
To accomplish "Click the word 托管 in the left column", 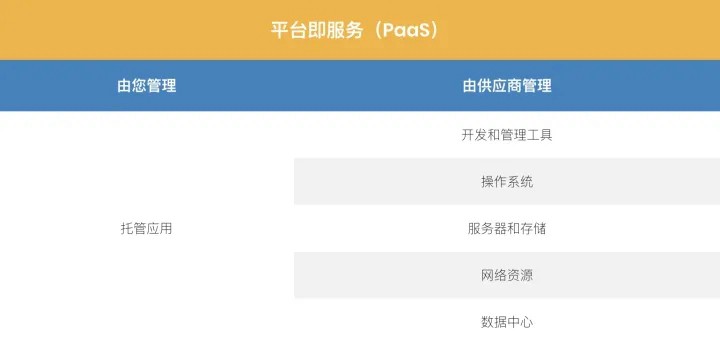I will [134, 228].
